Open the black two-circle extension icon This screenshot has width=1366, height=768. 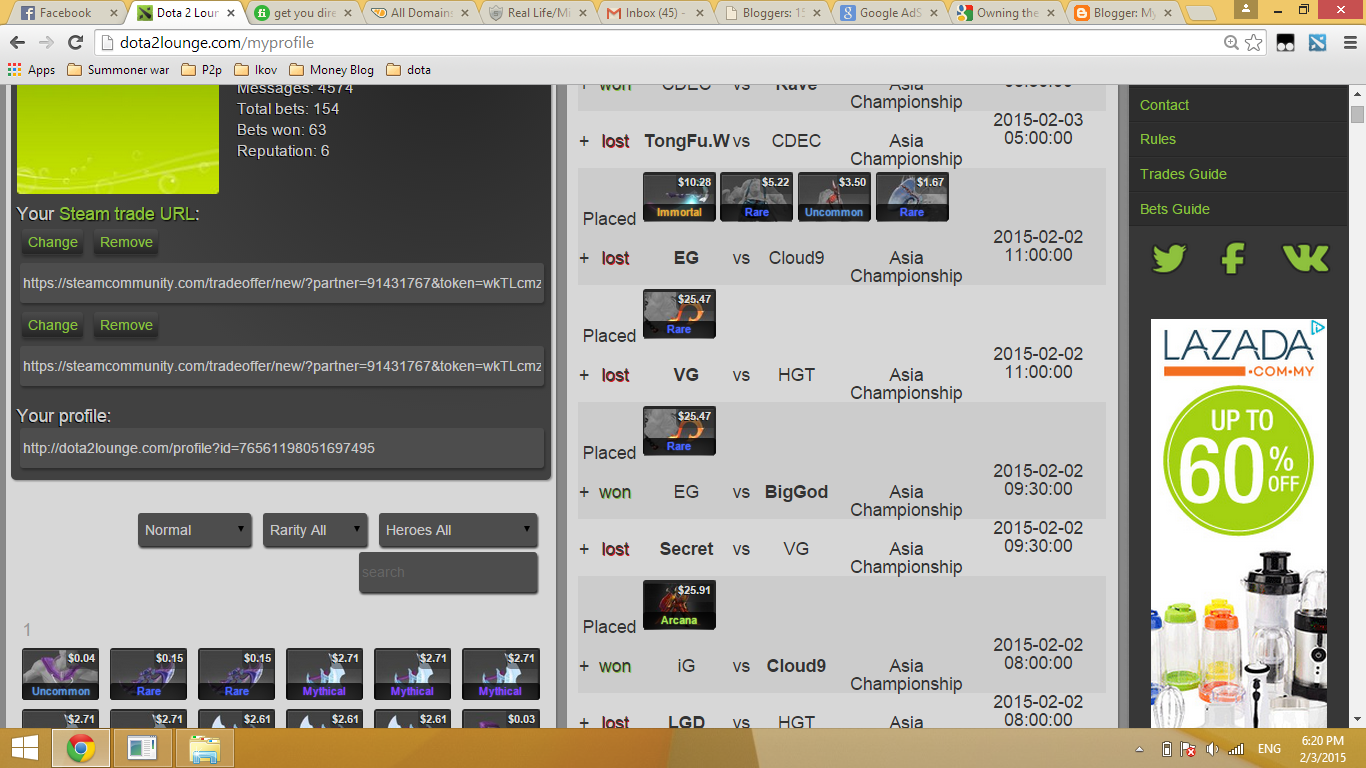pyautogui.click(x=1286, y=43)
